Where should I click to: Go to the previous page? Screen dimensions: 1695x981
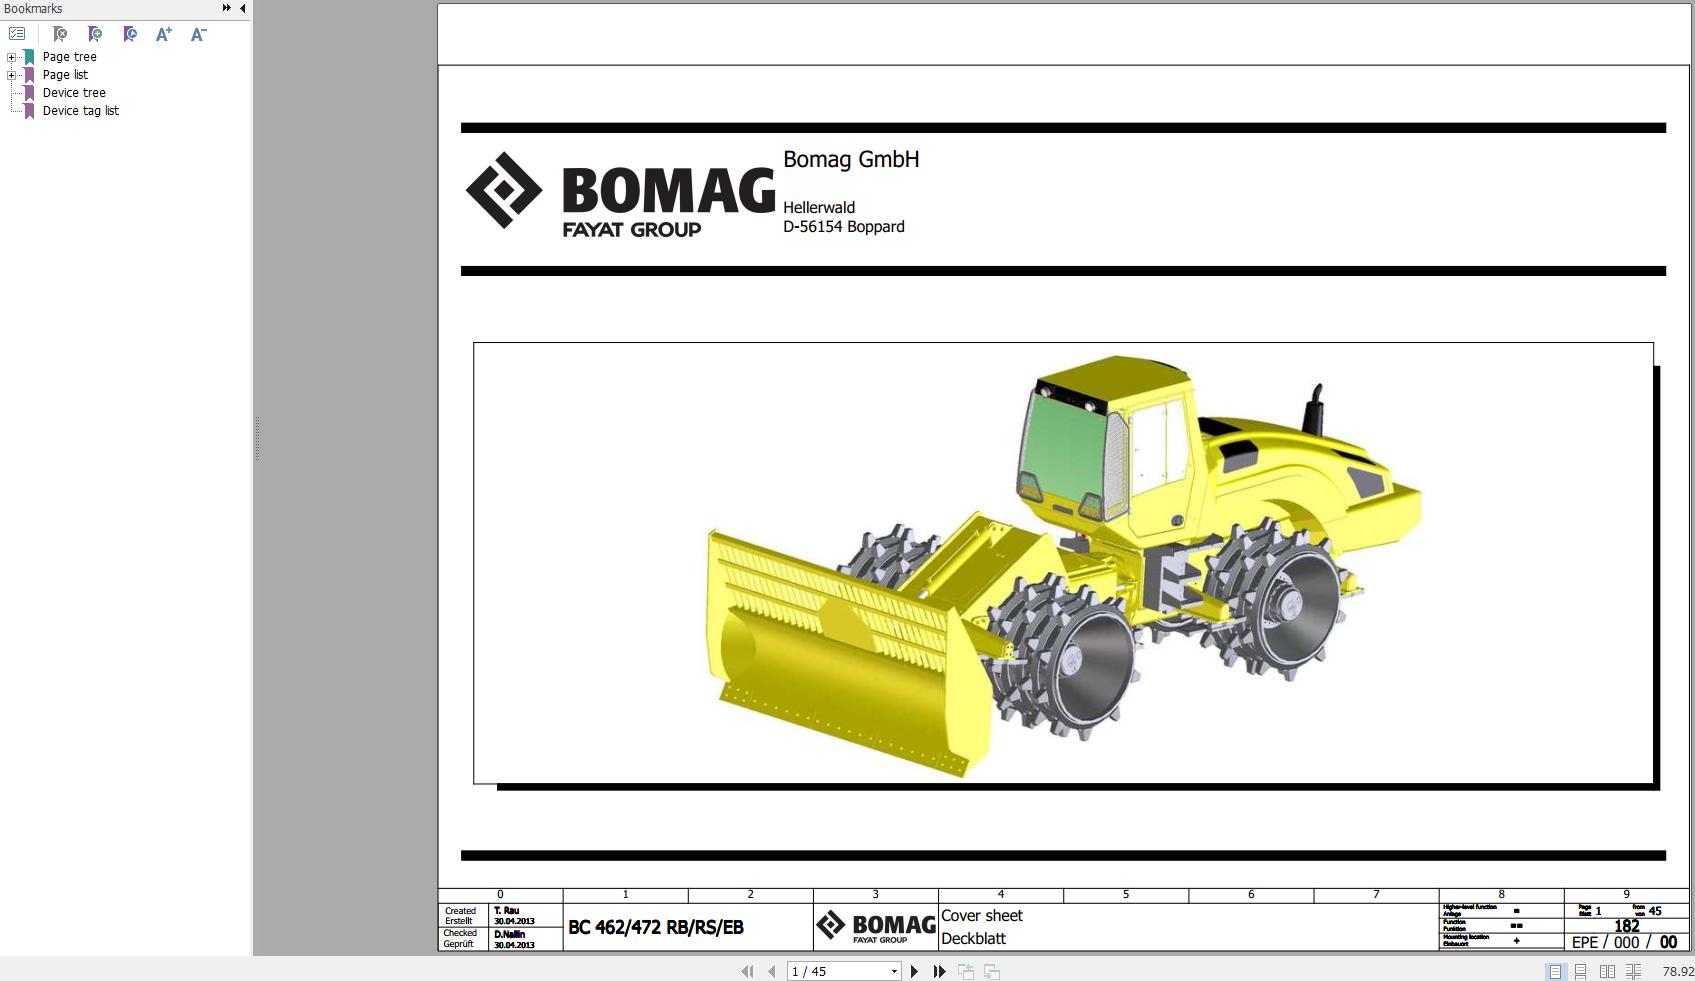tap(771, 971)
